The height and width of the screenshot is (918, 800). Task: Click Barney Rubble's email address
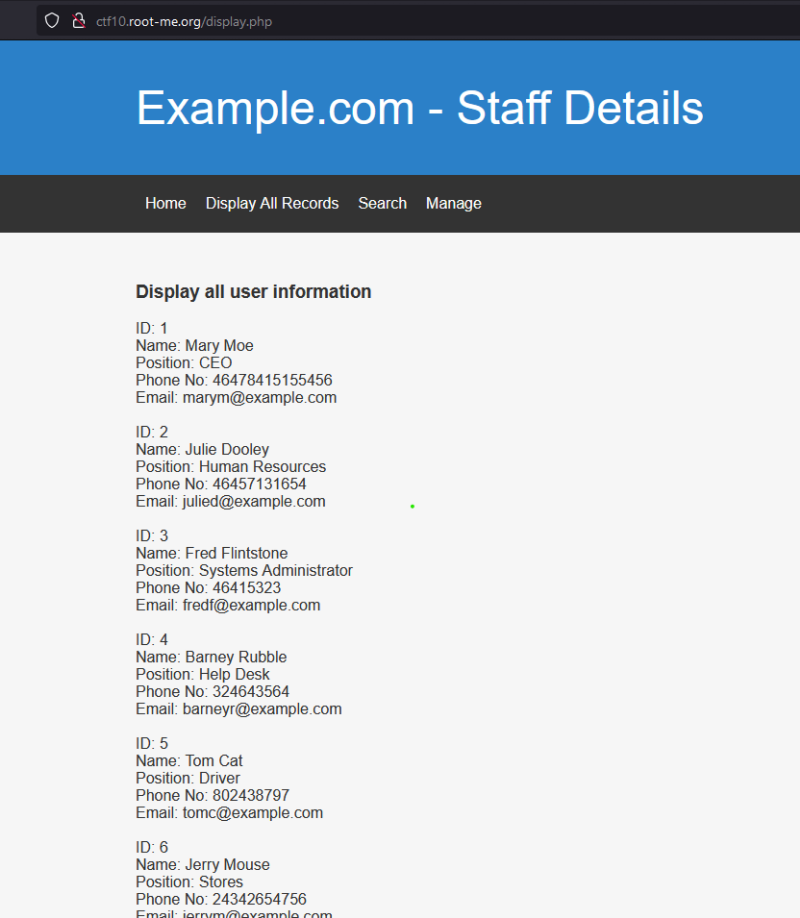tap(262, 709)
